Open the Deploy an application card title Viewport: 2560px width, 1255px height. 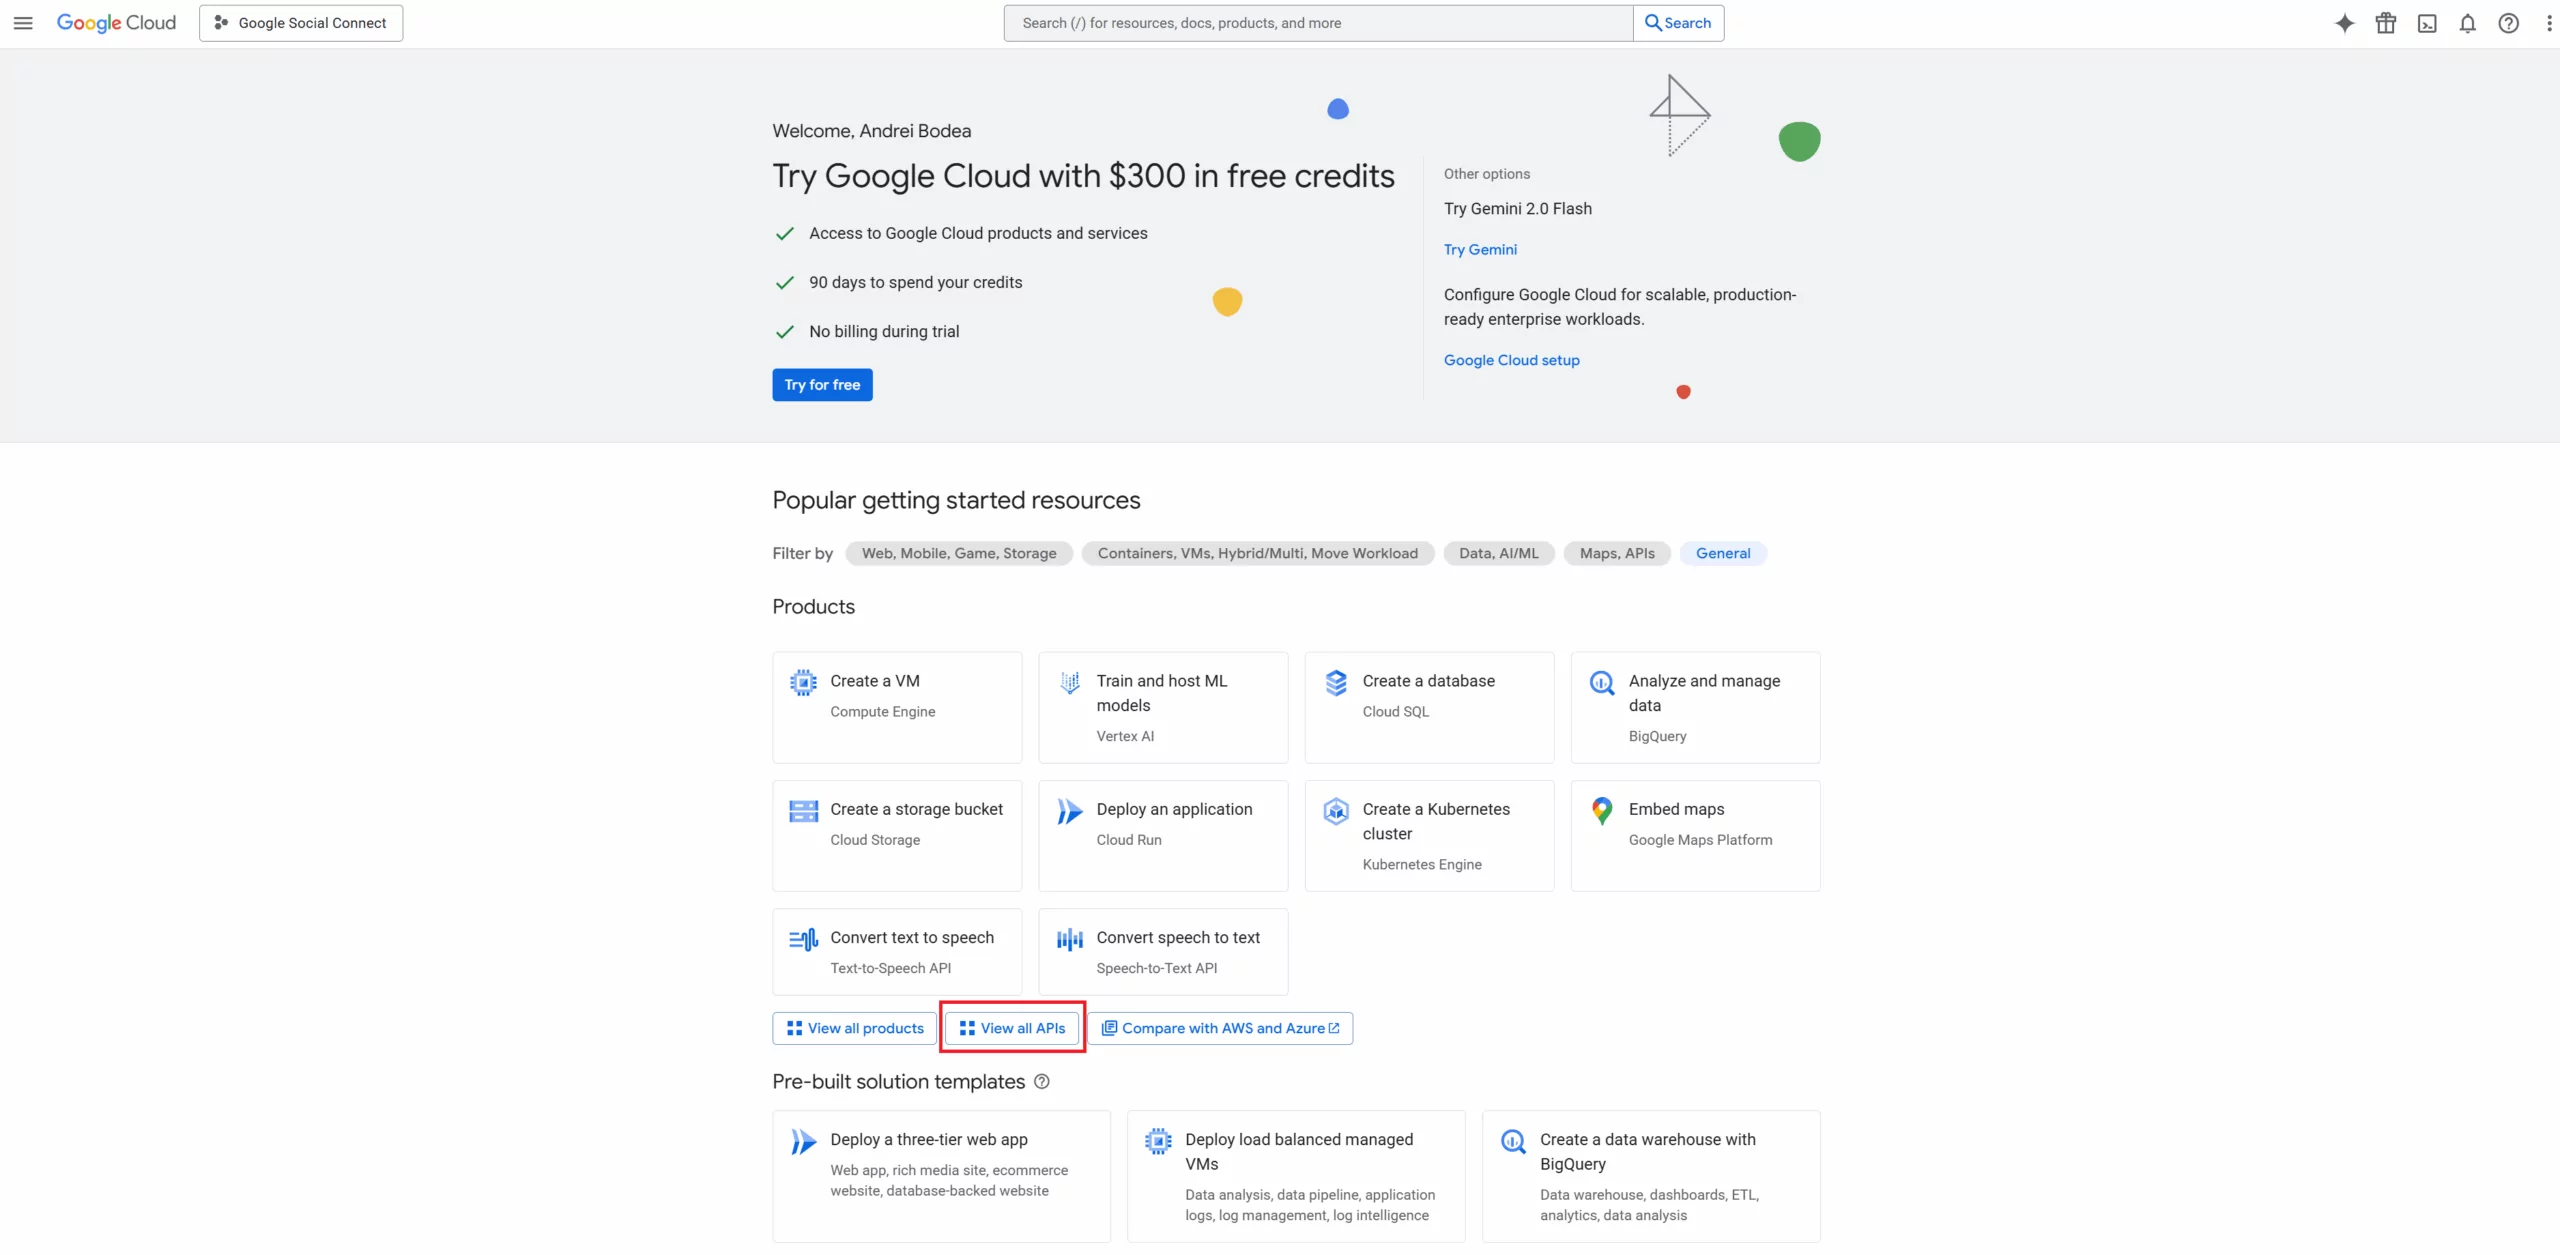(x=1174, y=809)
